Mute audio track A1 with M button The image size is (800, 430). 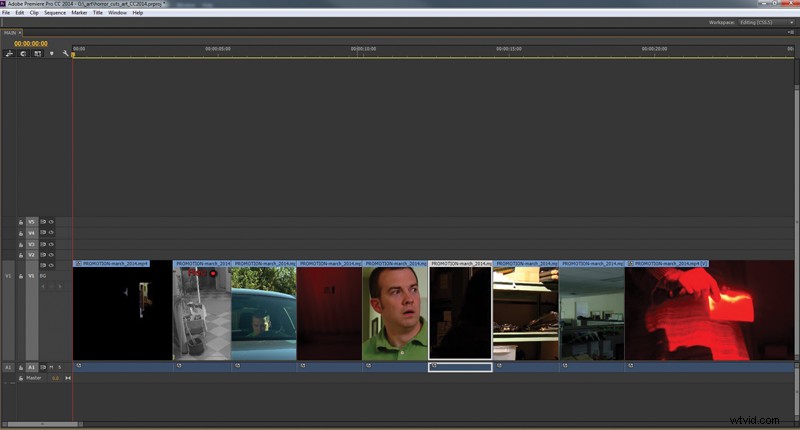[x=51, y=367]
